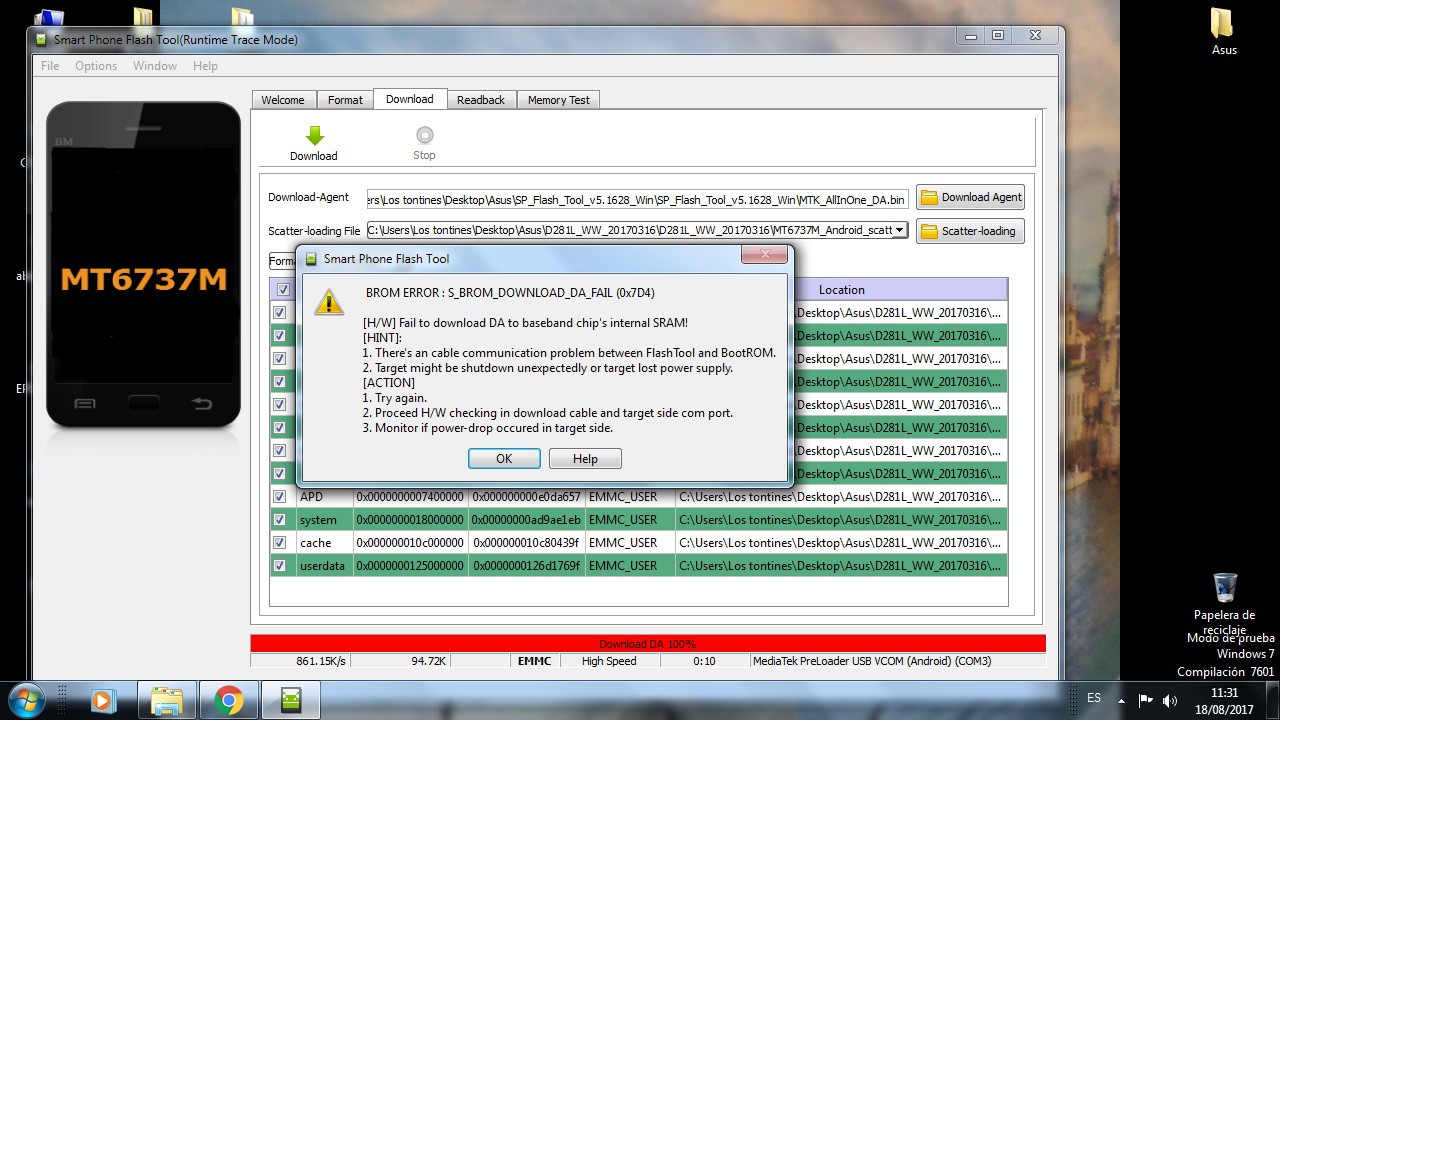Open Windows Explorer from the taskbar
This screenshot has width=1436, height=1160.
166,701
